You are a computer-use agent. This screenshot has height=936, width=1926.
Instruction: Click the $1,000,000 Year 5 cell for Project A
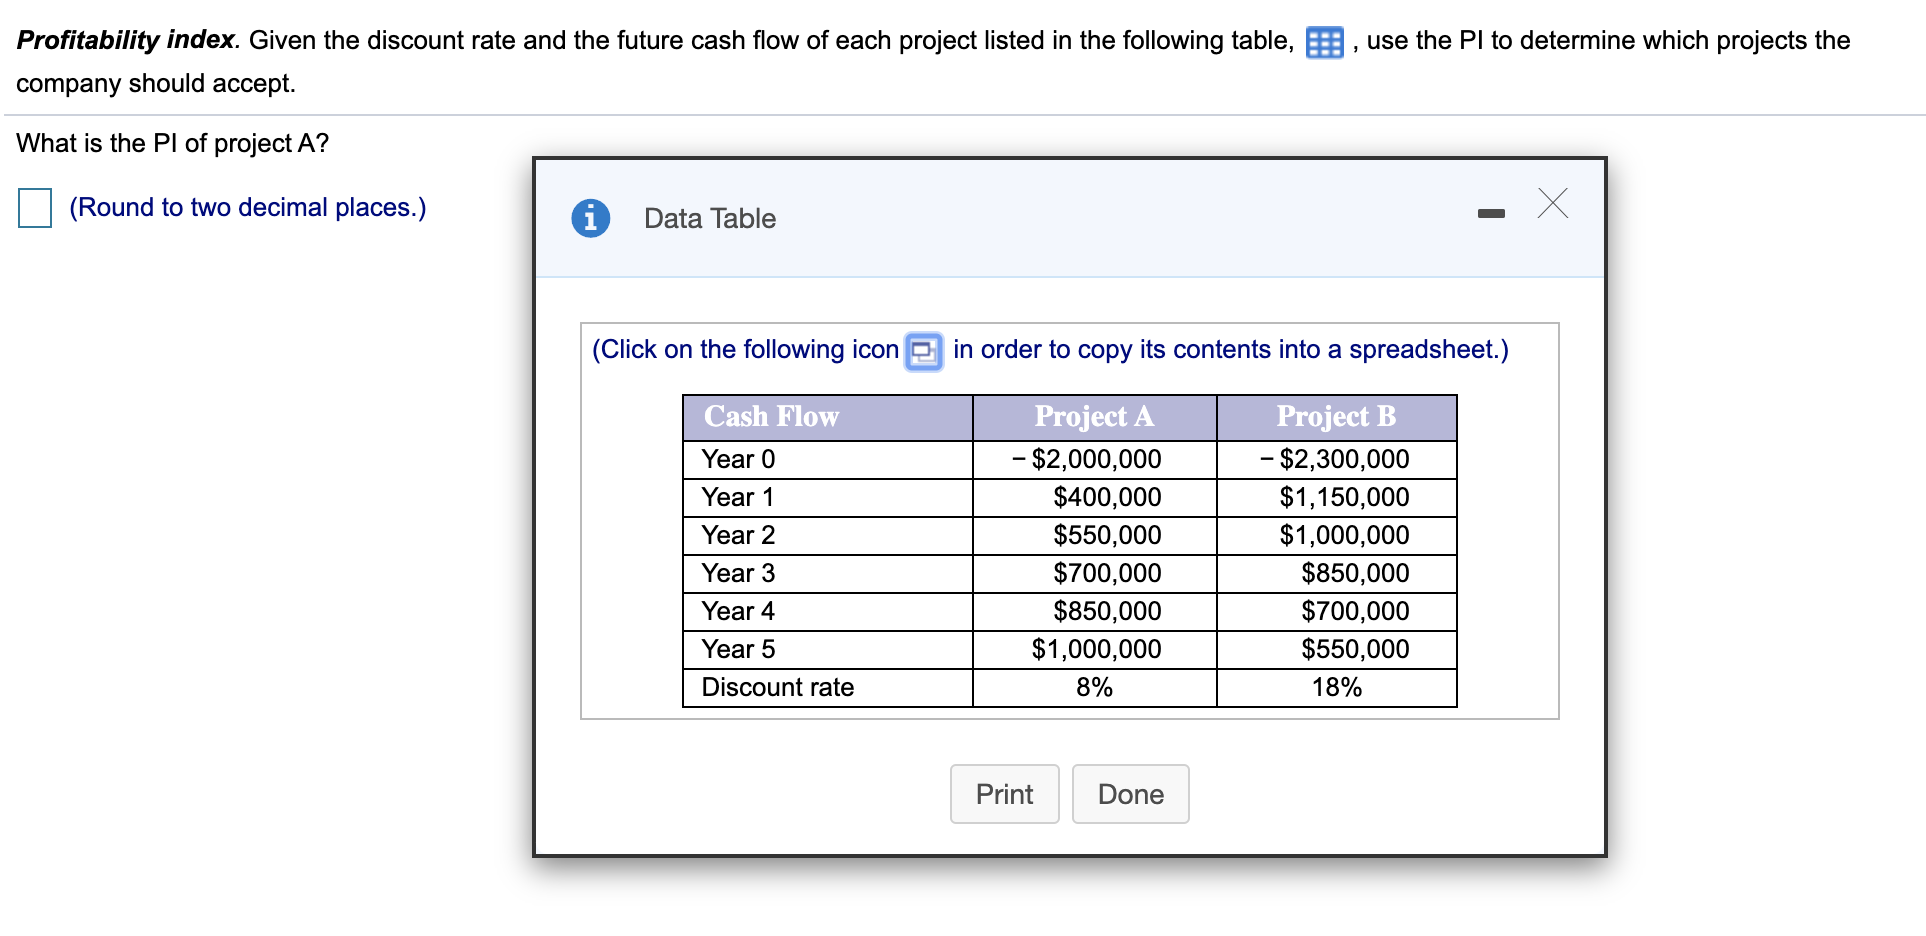click(x=1093, y=648)
